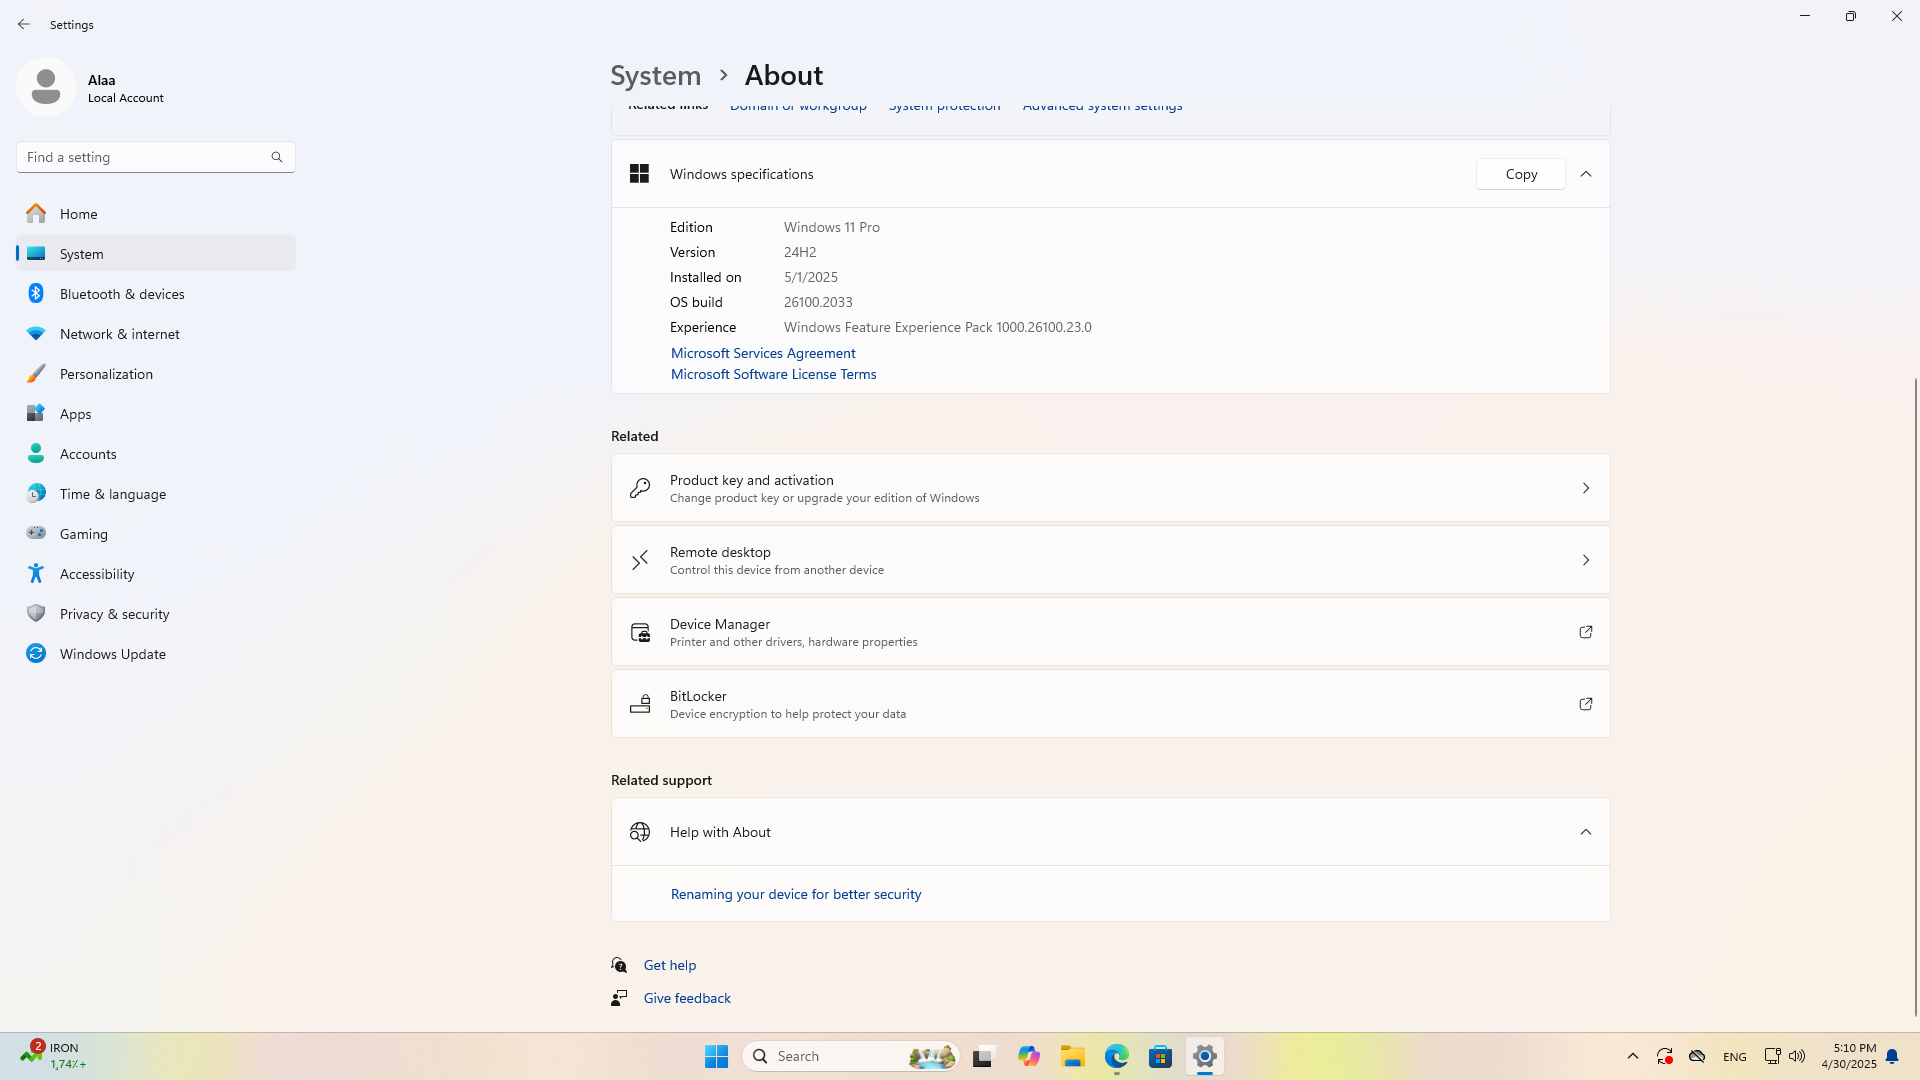Viewport: 1920px width, 1080px height.
Task: Click the Windows Update sync icon
Action: tap(36, 654)
